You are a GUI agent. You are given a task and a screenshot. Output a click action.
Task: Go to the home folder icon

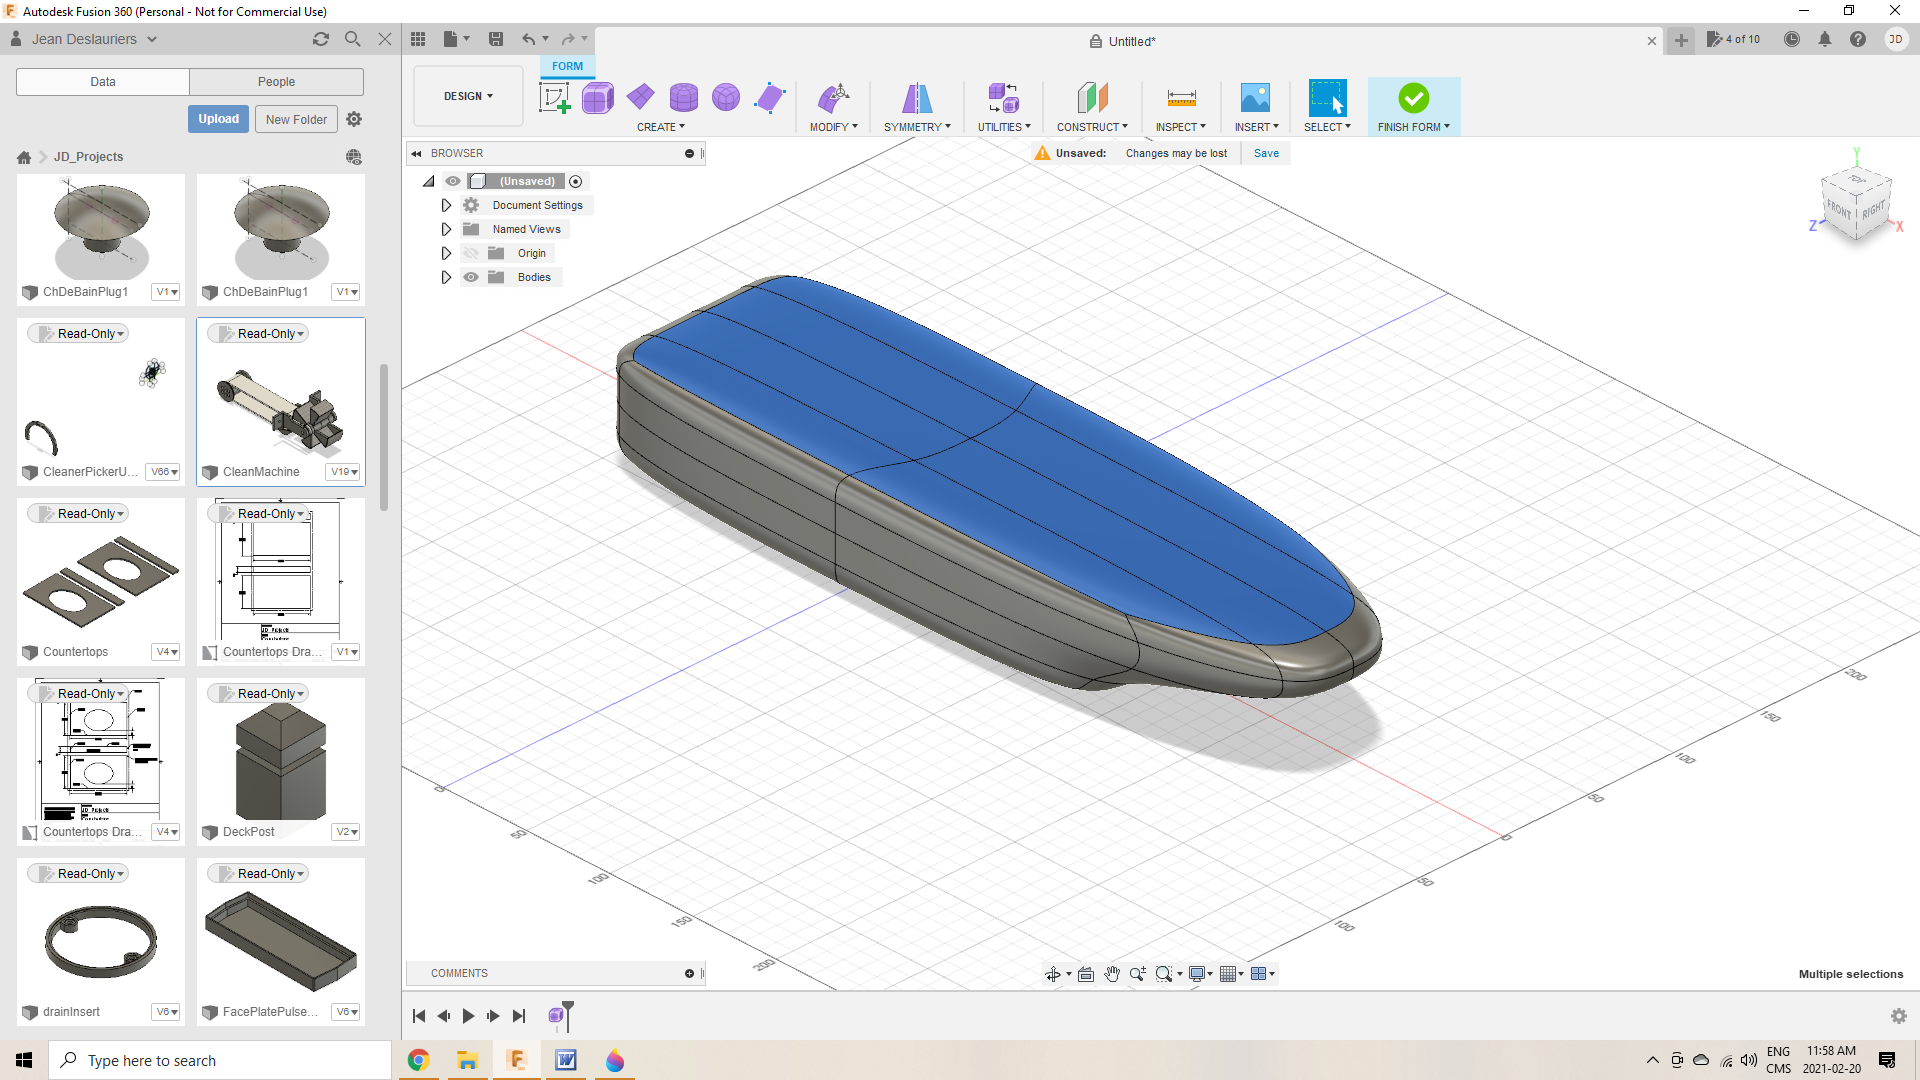(x=24, y=157)
